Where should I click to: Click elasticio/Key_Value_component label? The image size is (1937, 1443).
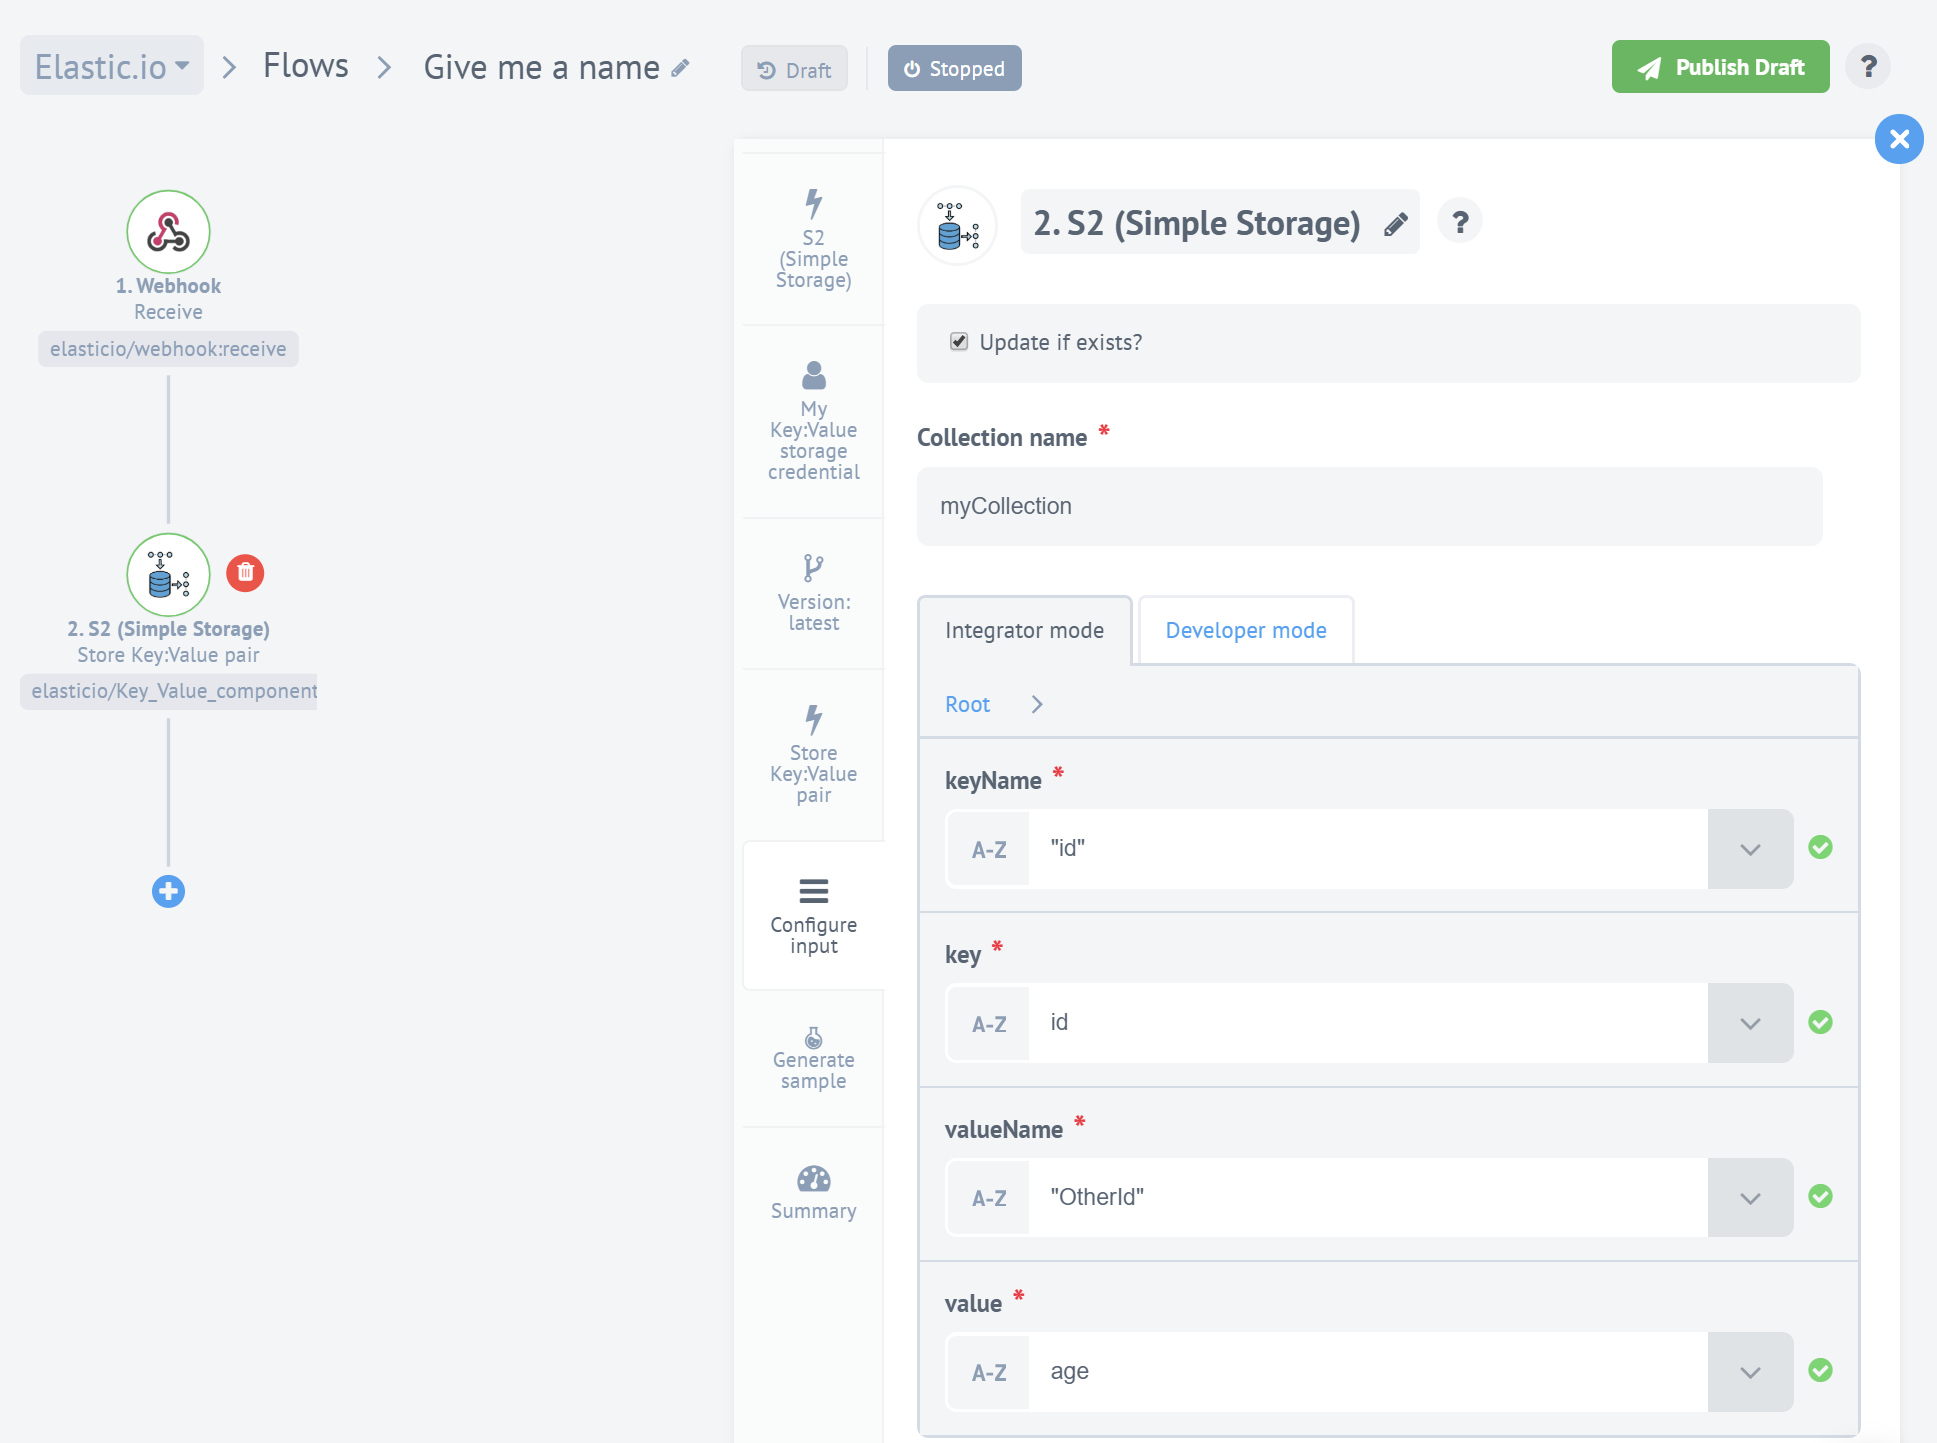168,691
